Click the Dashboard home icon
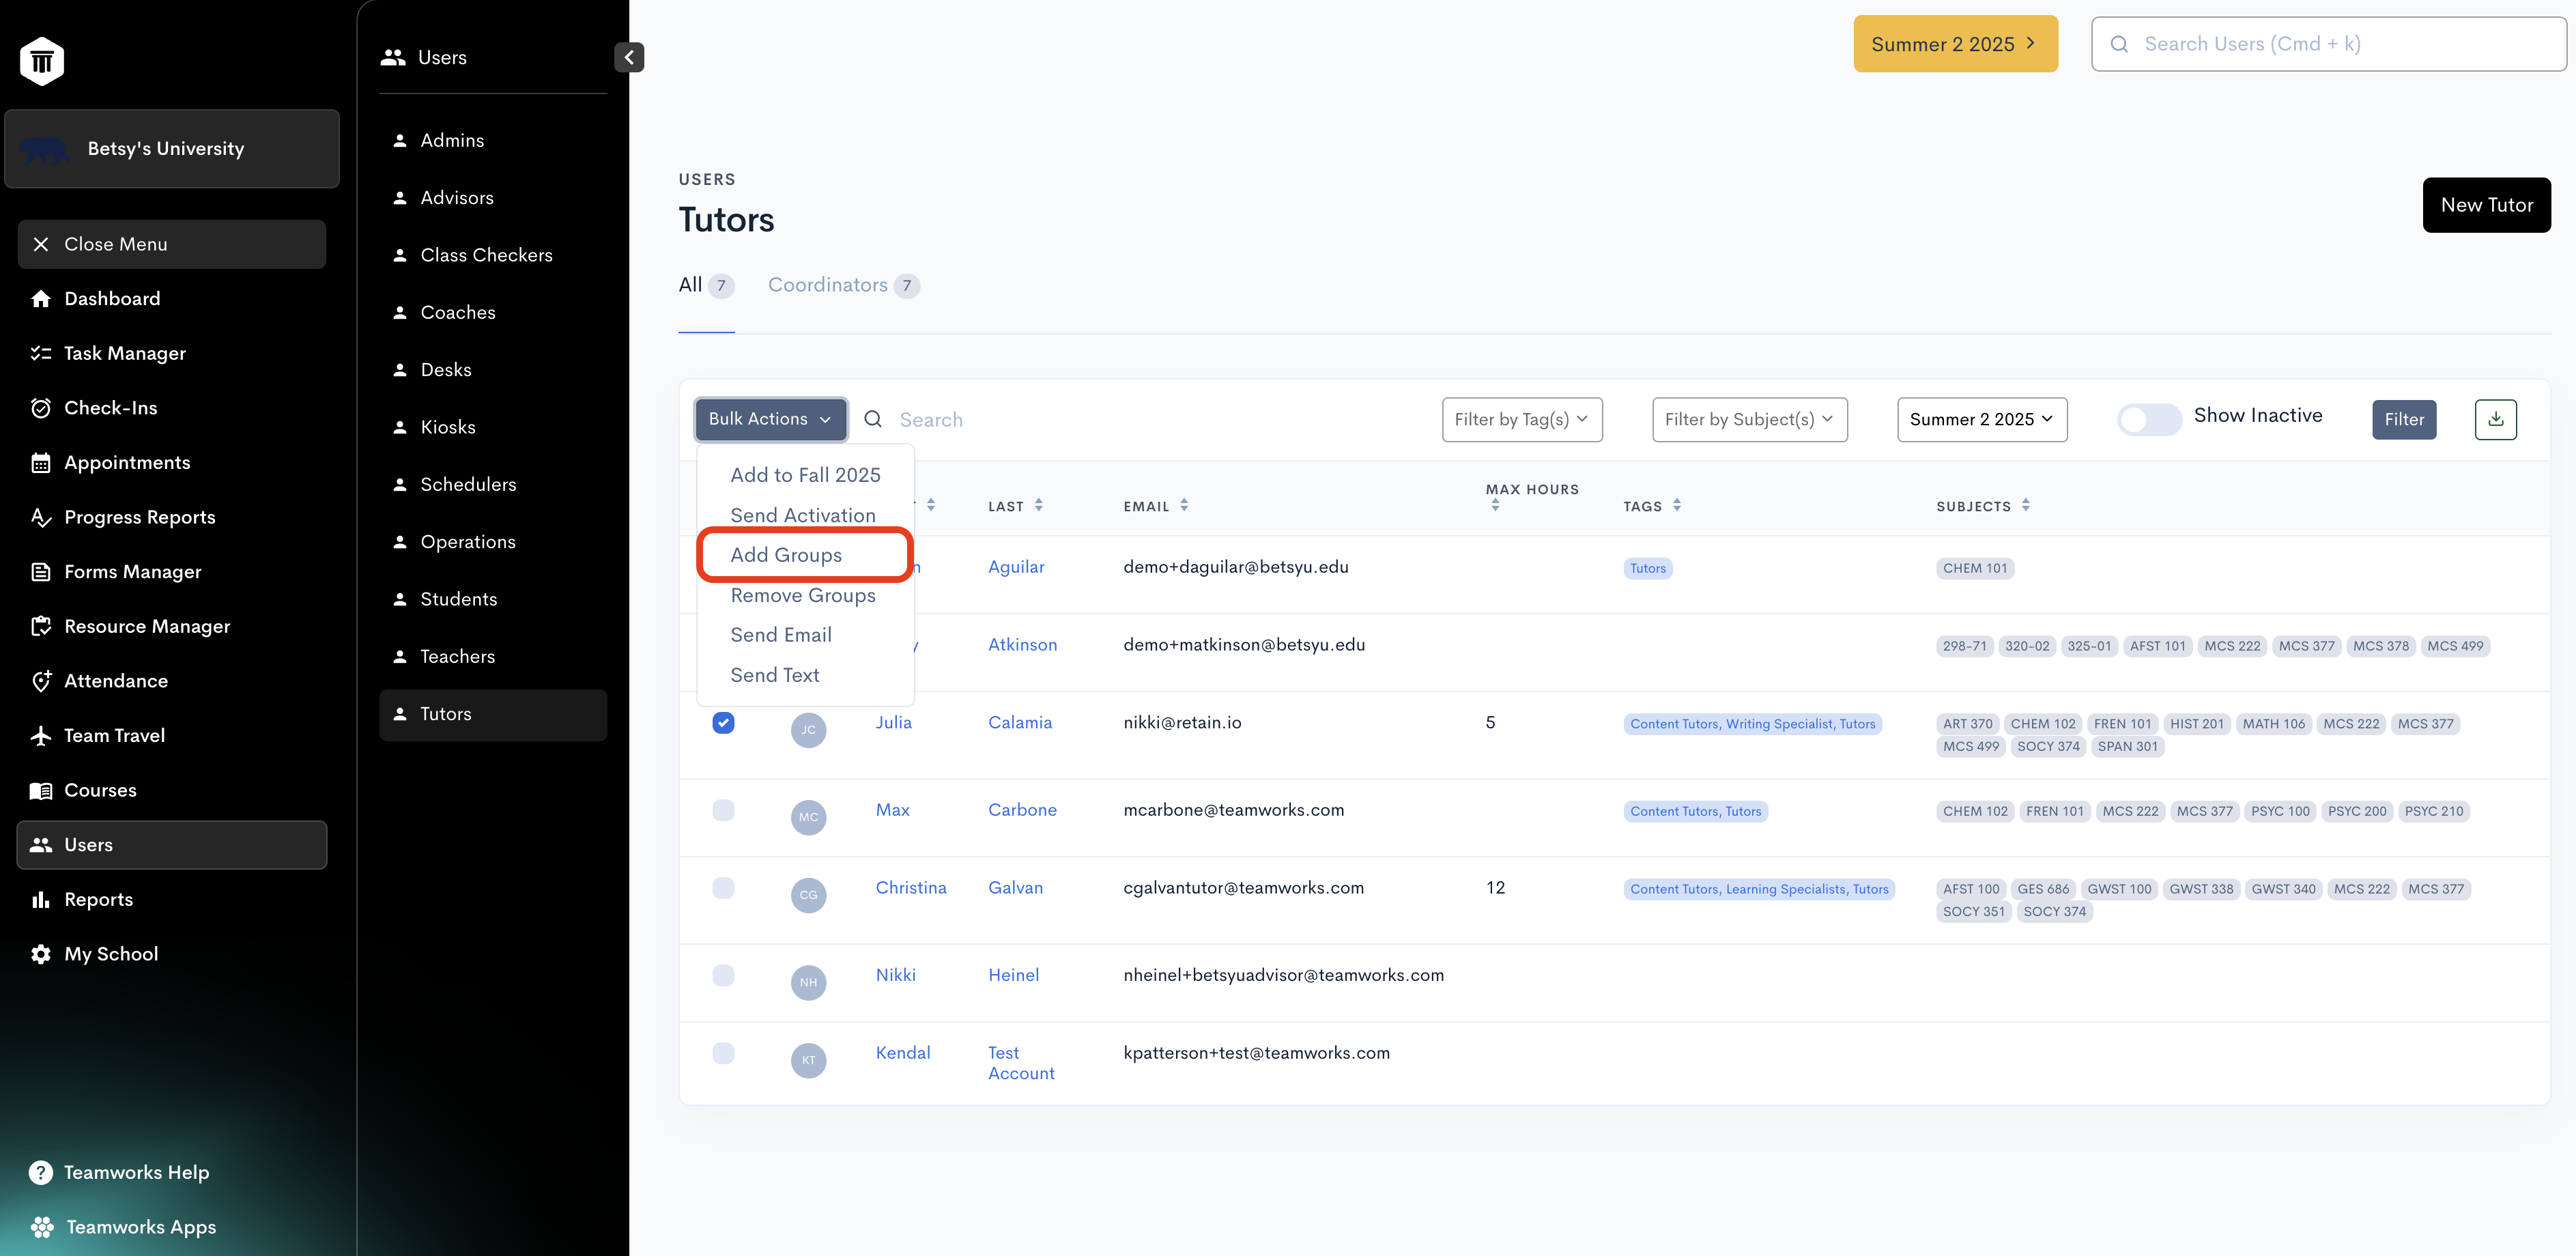The image size is (2576, 1256). click(x=41, y=299)
